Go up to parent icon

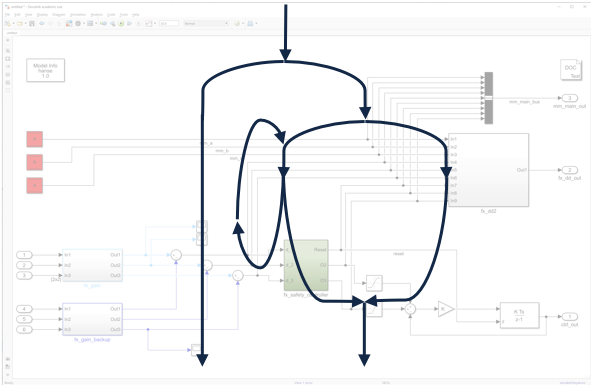click(x=59, y=23)
